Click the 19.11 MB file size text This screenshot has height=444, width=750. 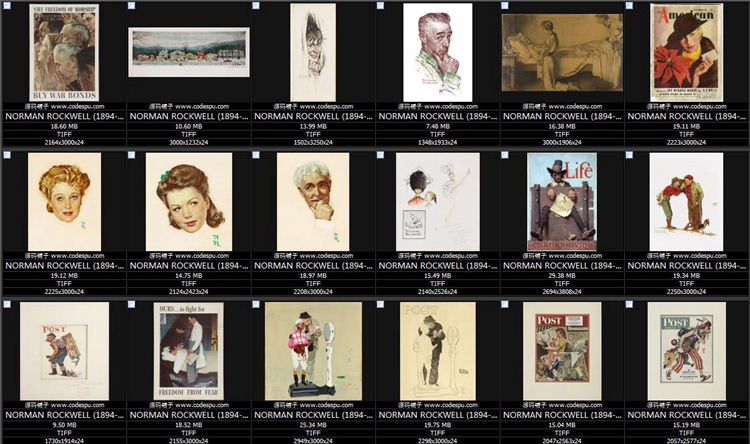686,126
